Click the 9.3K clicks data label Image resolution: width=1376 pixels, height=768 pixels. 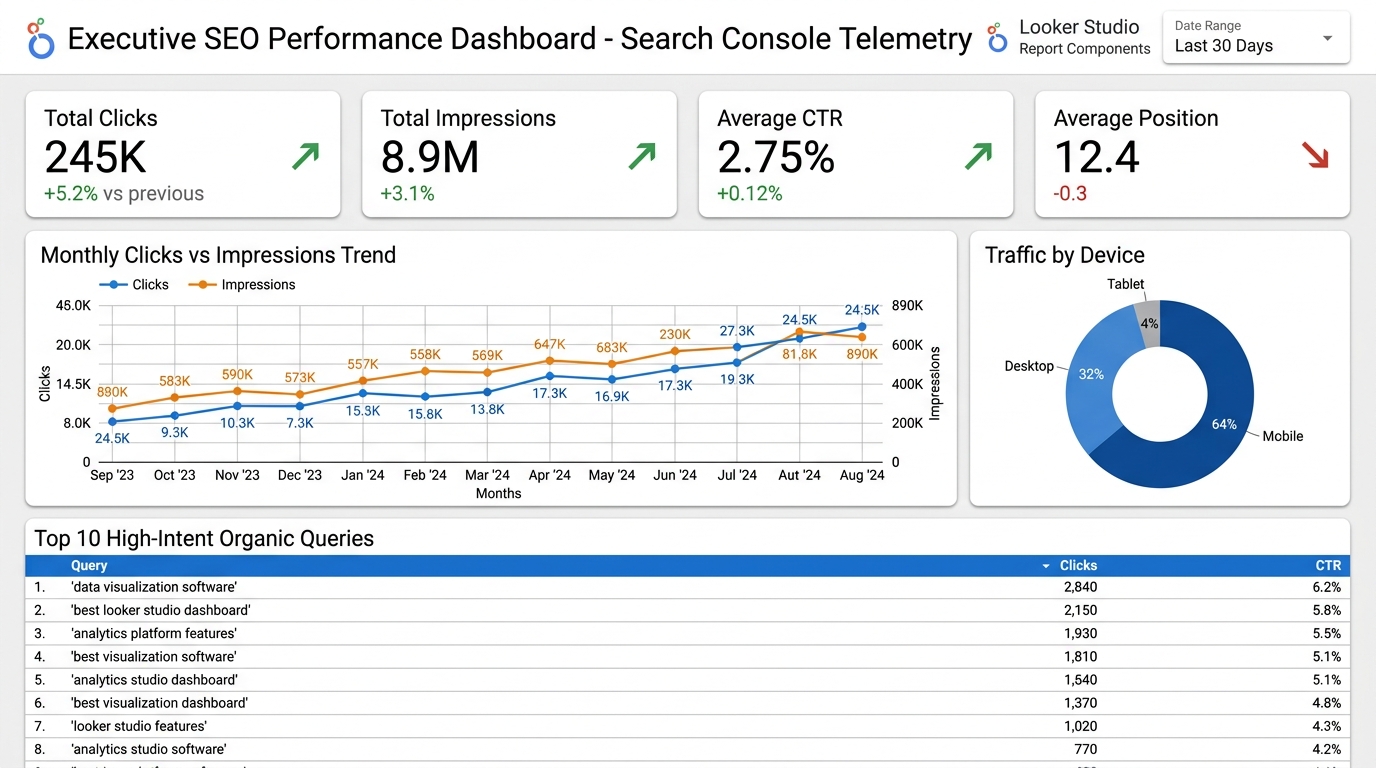175,432
